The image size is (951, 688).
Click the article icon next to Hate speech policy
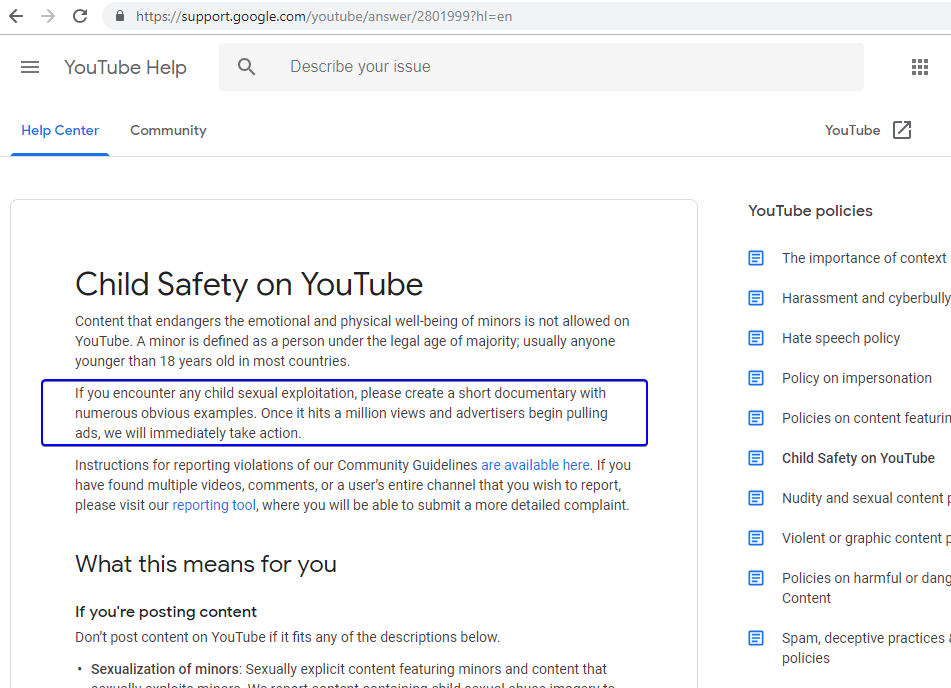click(756, 338)
